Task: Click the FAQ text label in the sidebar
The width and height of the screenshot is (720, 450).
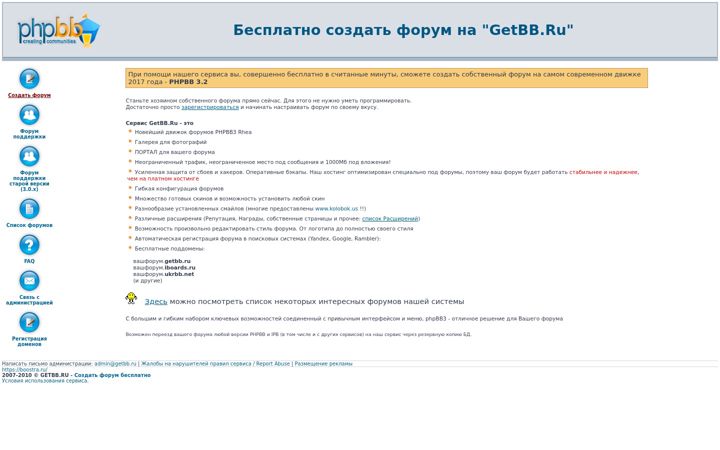Action: coord(29,261)
